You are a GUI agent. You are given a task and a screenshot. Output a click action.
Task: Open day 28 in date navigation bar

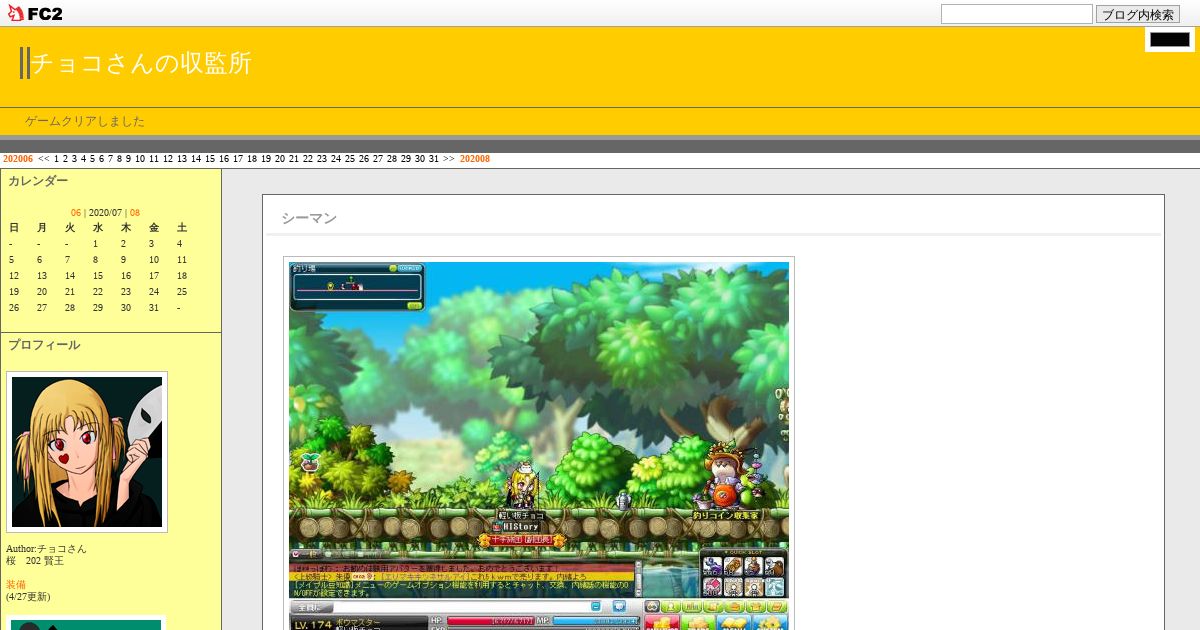pyautogui.click(x=392, y=159)
